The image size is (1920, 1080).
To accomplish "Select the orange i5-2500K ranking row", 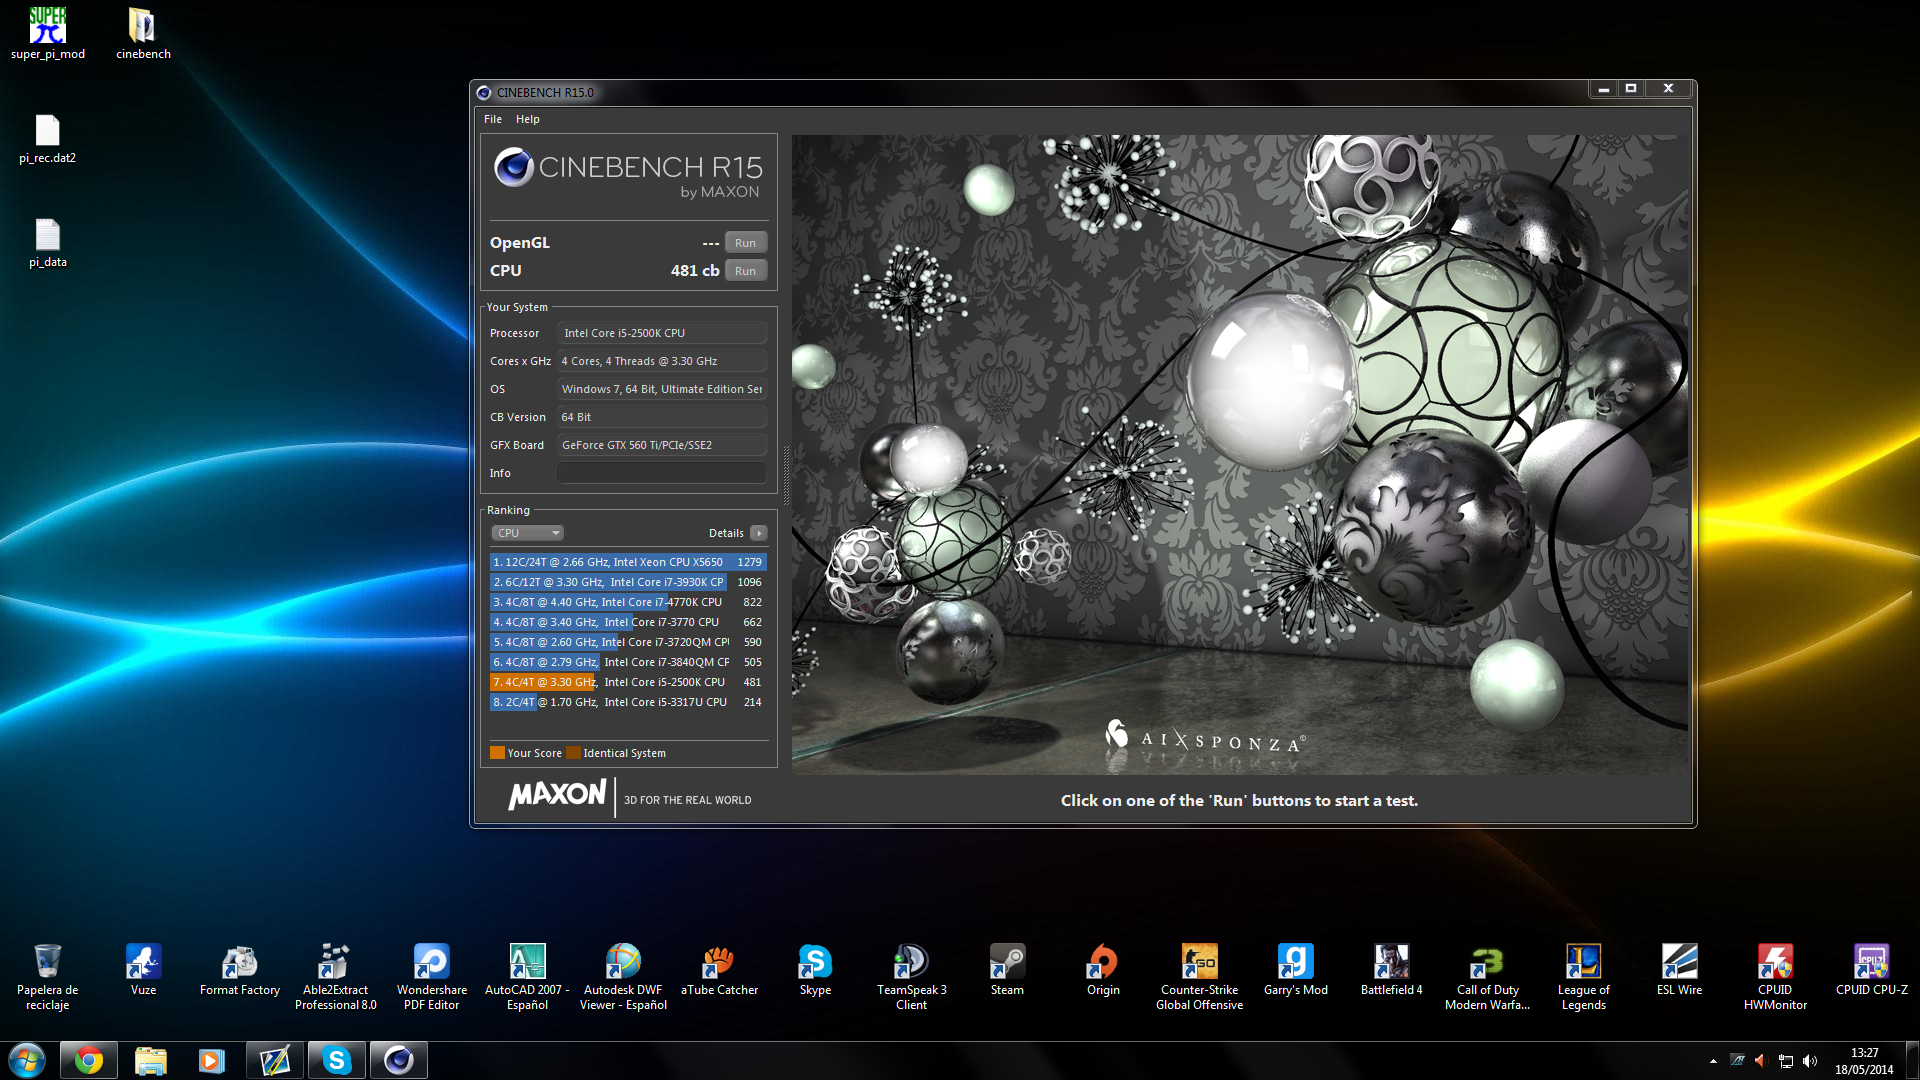I will coord(627,682).
